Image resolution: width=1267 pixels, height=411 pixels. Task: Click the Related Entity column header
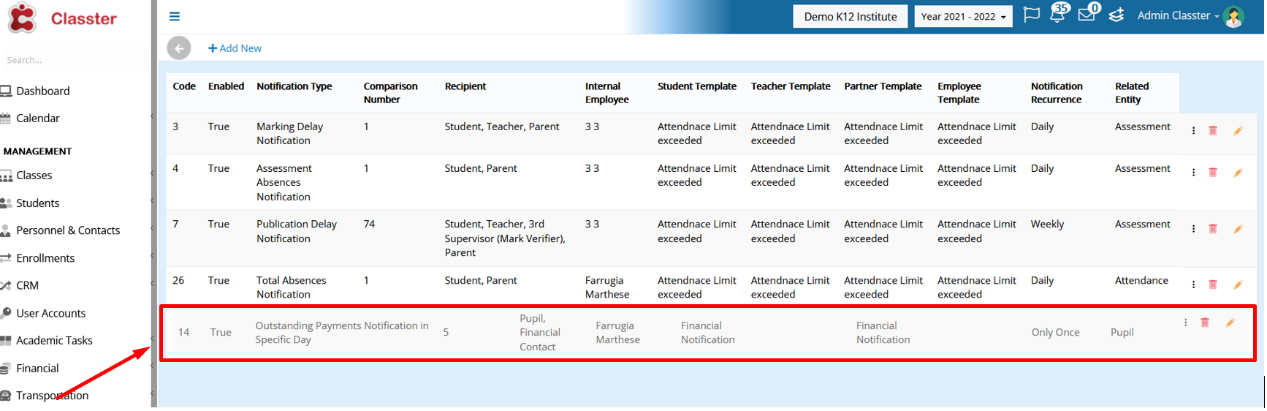(x=1132, y=93)
